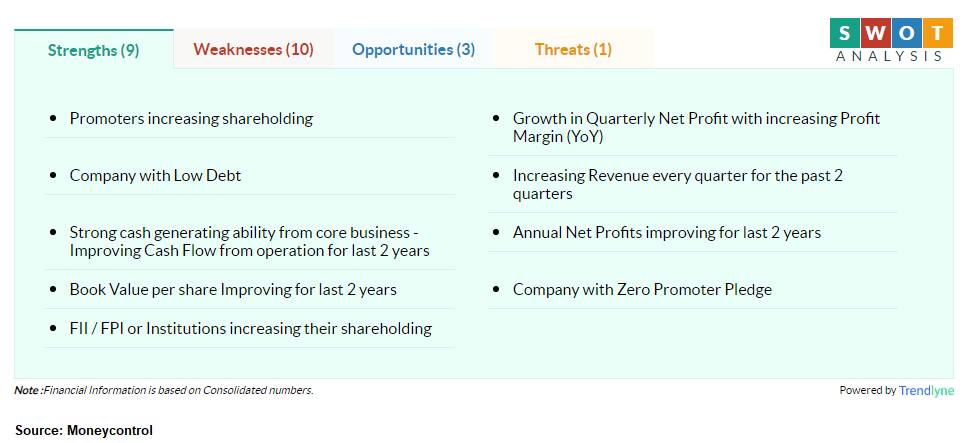Select the Opportunities (3) tab
This screenshot has height=443, width=969.
click(413, 49)
